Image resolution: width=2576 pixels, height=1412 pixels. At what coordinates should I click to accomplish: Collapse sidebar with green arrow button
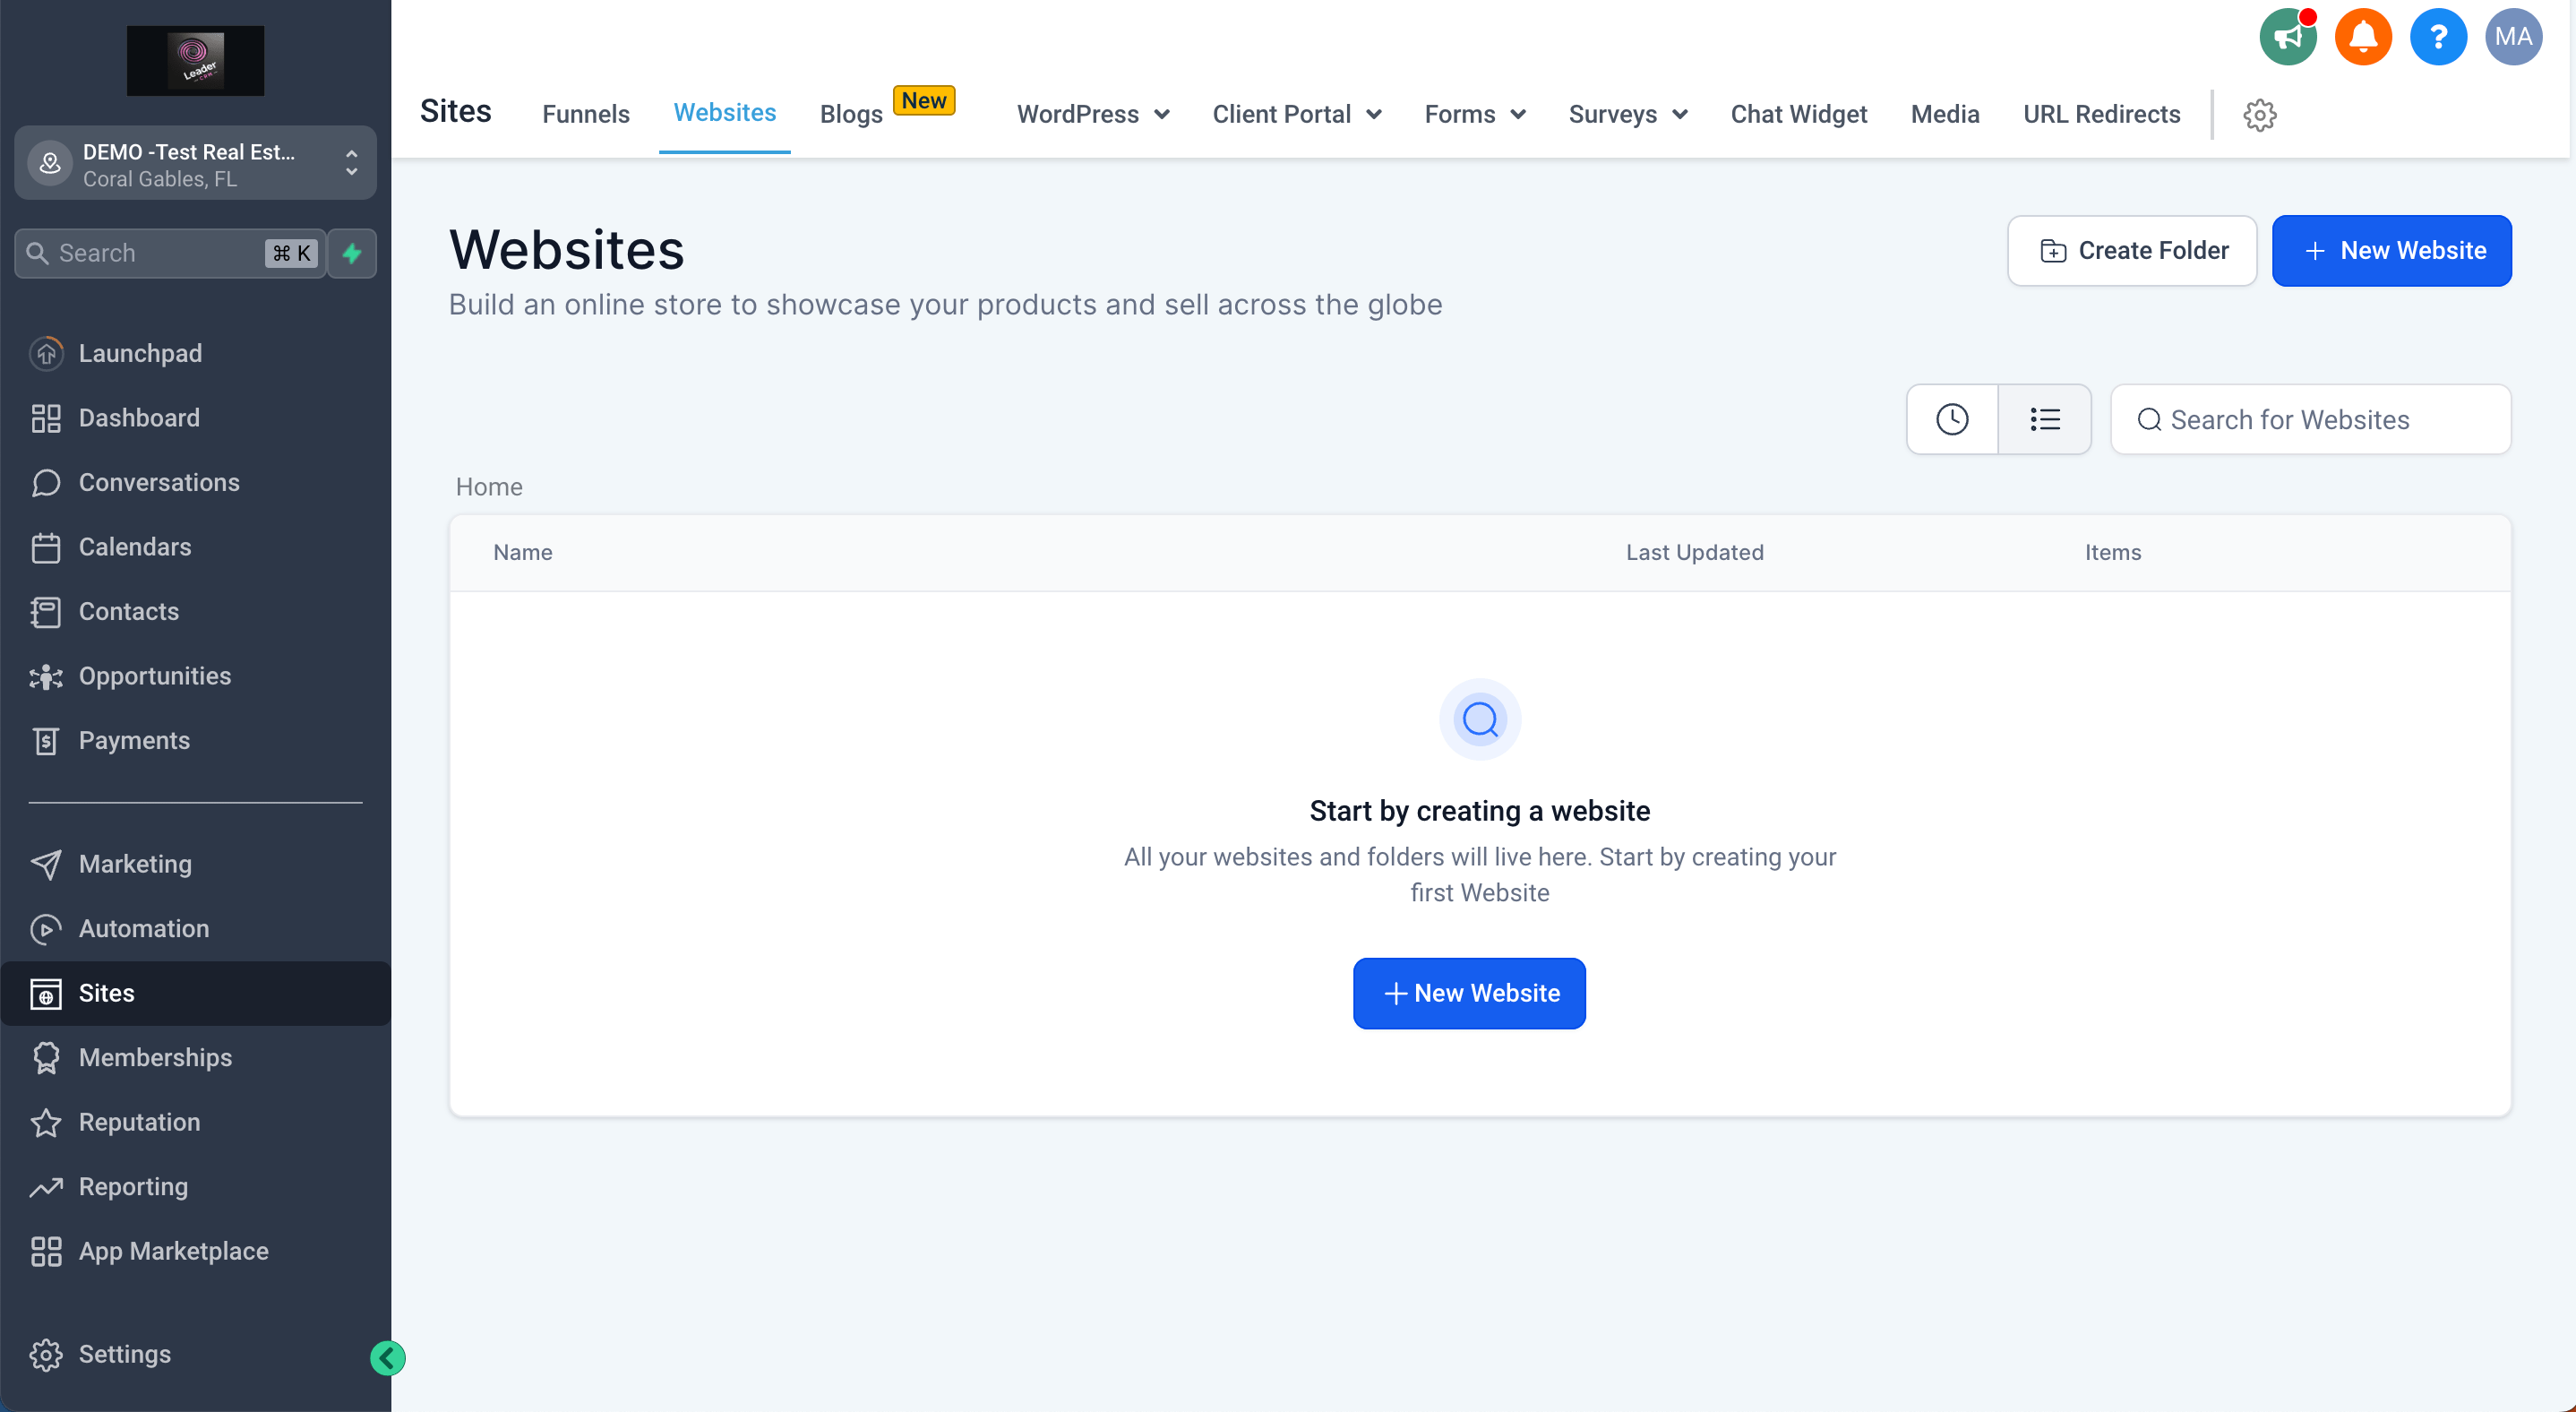[x=387, y=1357]
